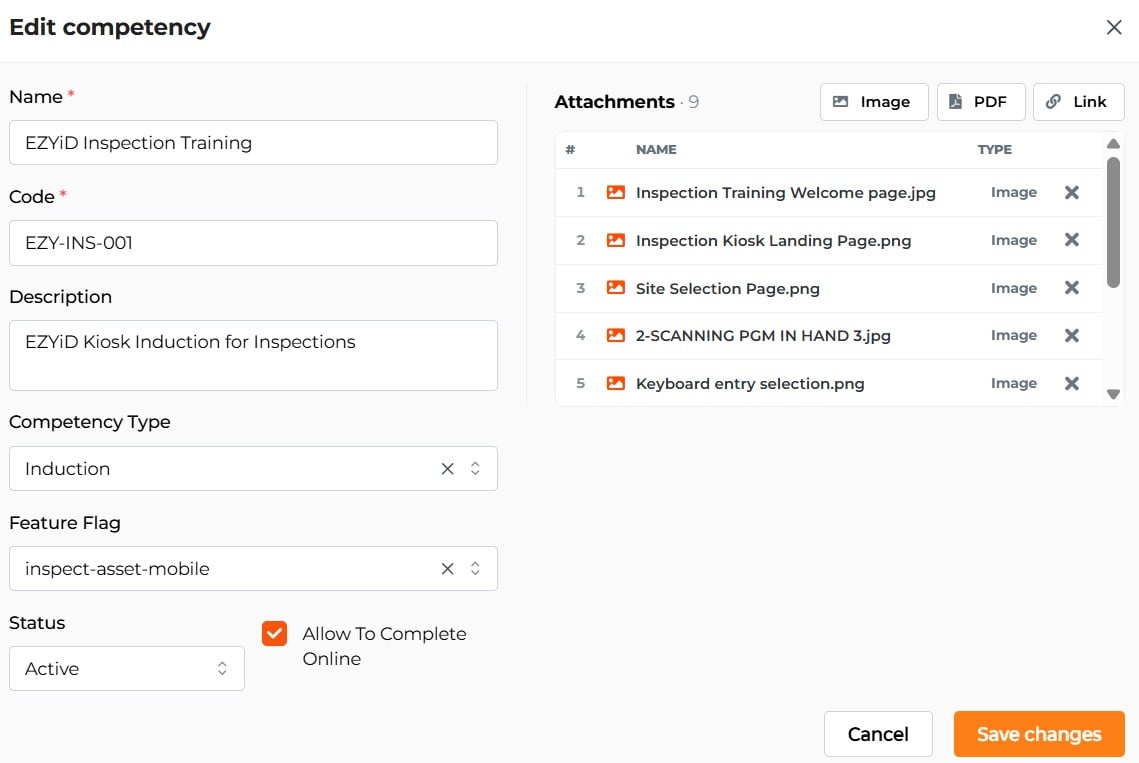Click attachments list scroll down arrow
The width and height of the screenshot is (1139, 763).
point(1113,395)
